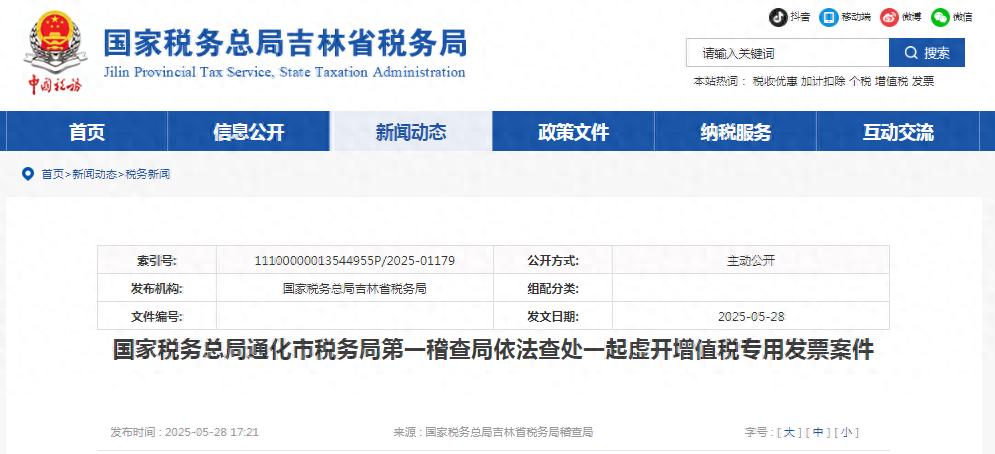The width and height of the screenshot is (995, 454).
Task: Select the 新闻动态 navigation tab
Action: coord(411,132)
